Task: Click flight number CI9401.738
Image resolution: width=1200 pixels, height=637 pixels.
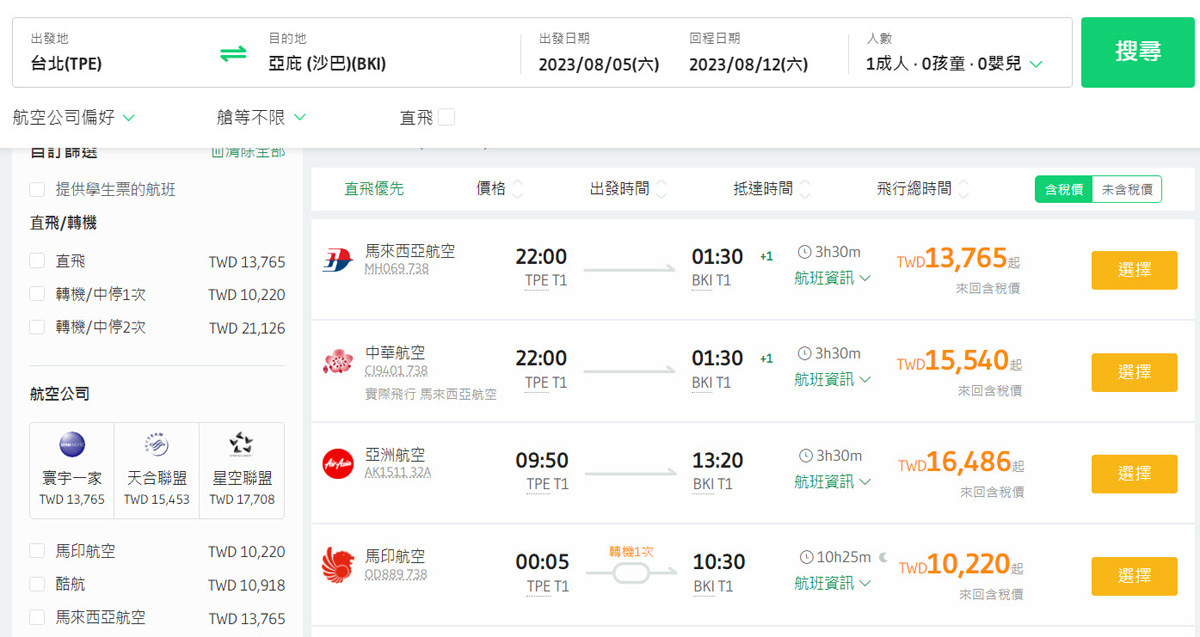Action: pyautogui.click(x=396, y=371)
